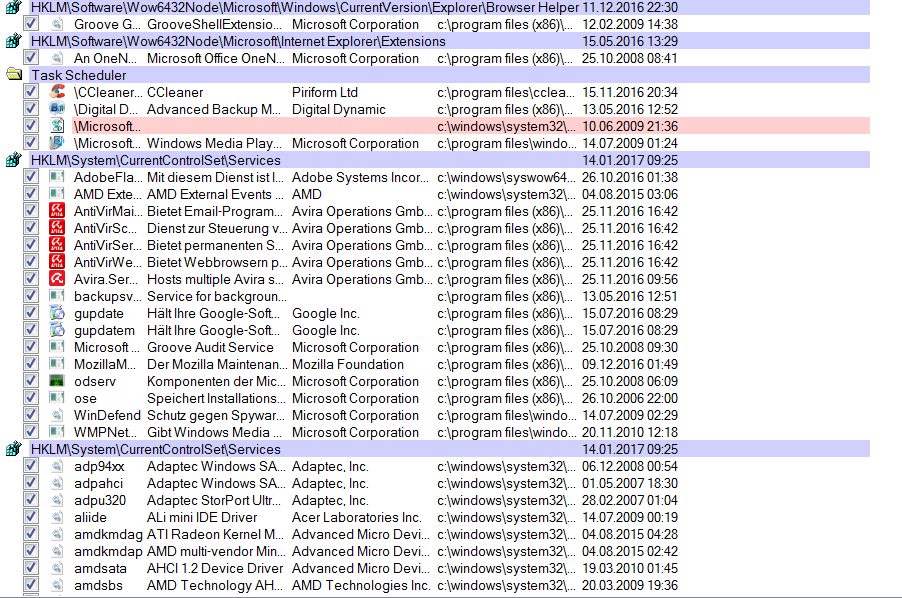Click the aliide driver icon
This screenshot has width=902, height=598.
(57, 517)
